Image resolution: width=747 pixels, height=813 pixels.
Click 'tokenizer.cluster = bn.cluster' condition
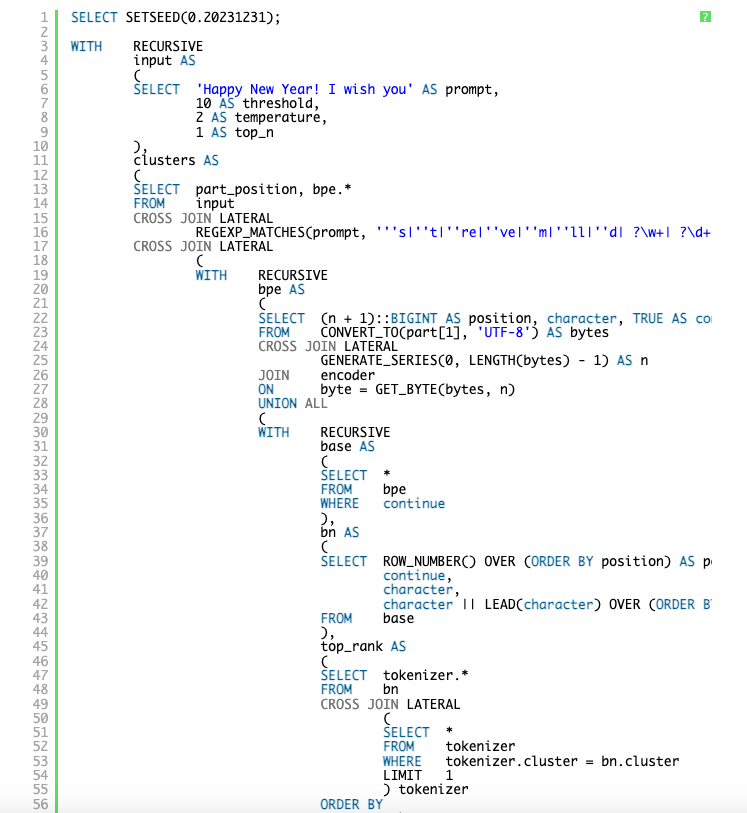pos(562,761)
